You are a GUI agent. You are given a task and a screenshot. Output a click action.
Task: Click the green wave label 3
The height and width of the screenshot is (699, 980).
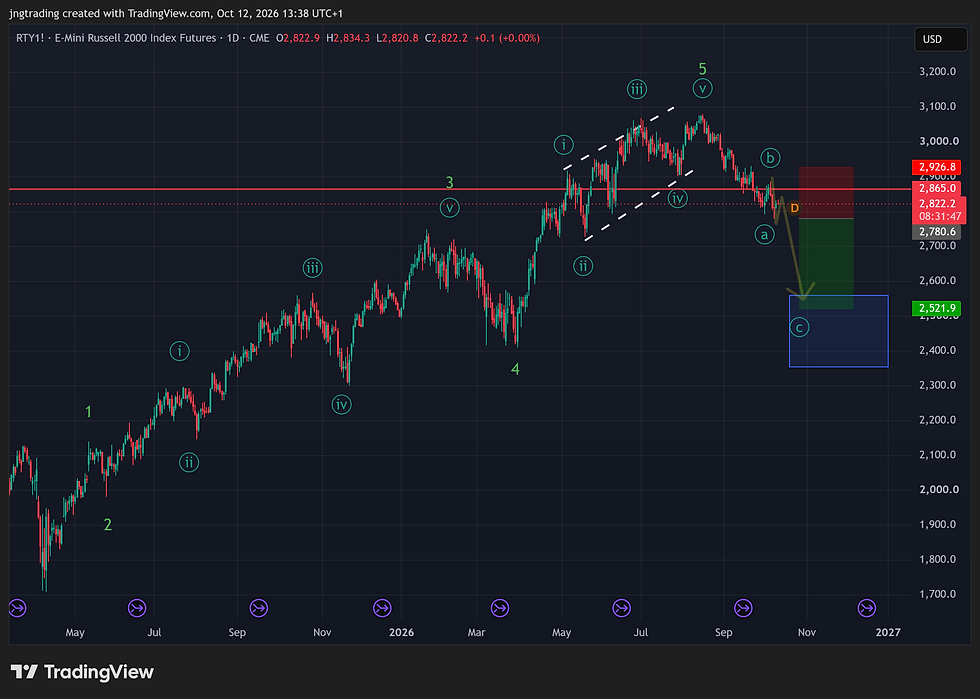449,182
